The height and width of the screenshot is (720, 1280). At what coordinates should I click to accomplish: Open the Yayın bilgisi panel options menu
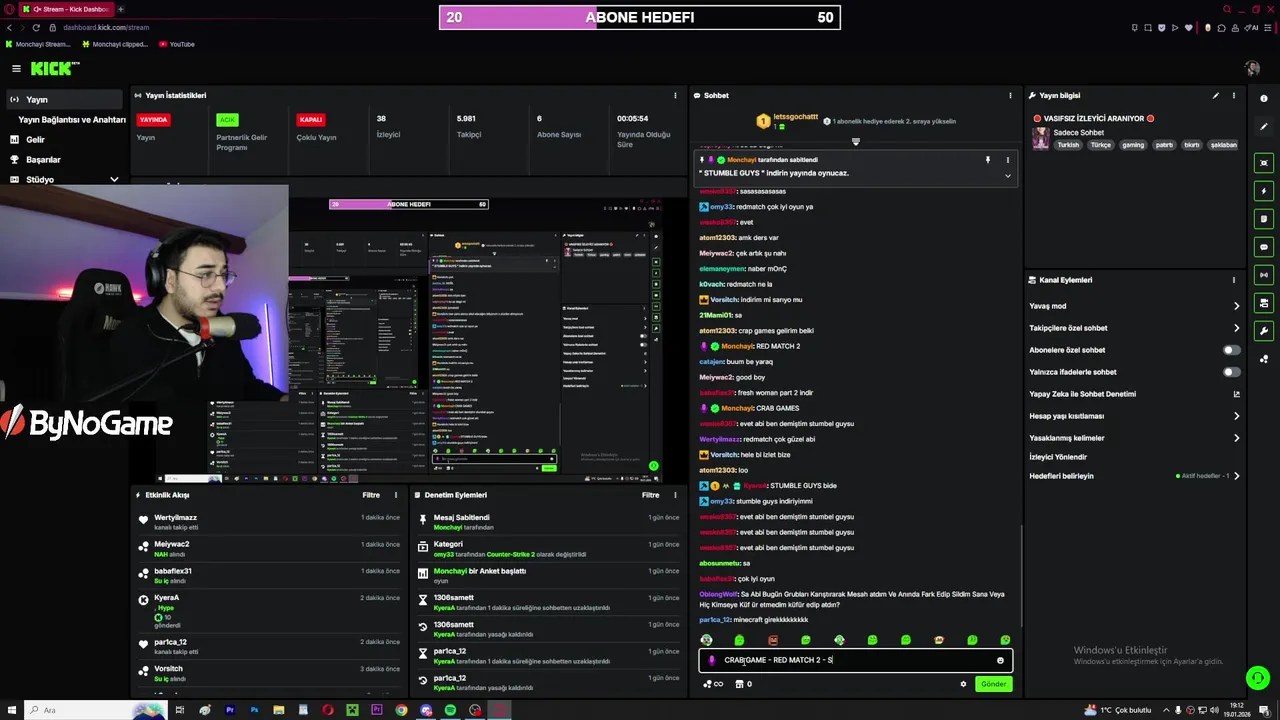1234,96
